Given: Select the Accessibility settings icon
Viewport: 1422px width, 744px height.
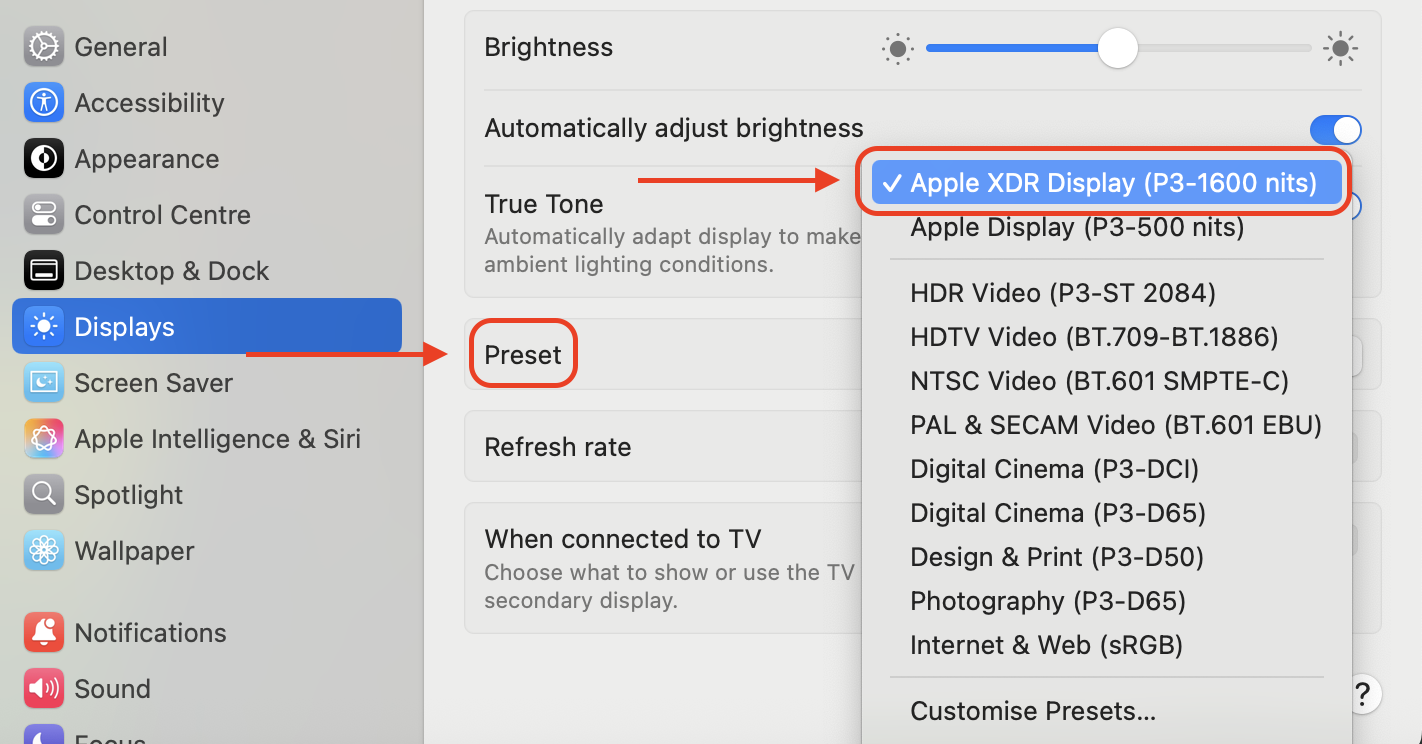Looking at the screenshot, I should pos(148,102).
